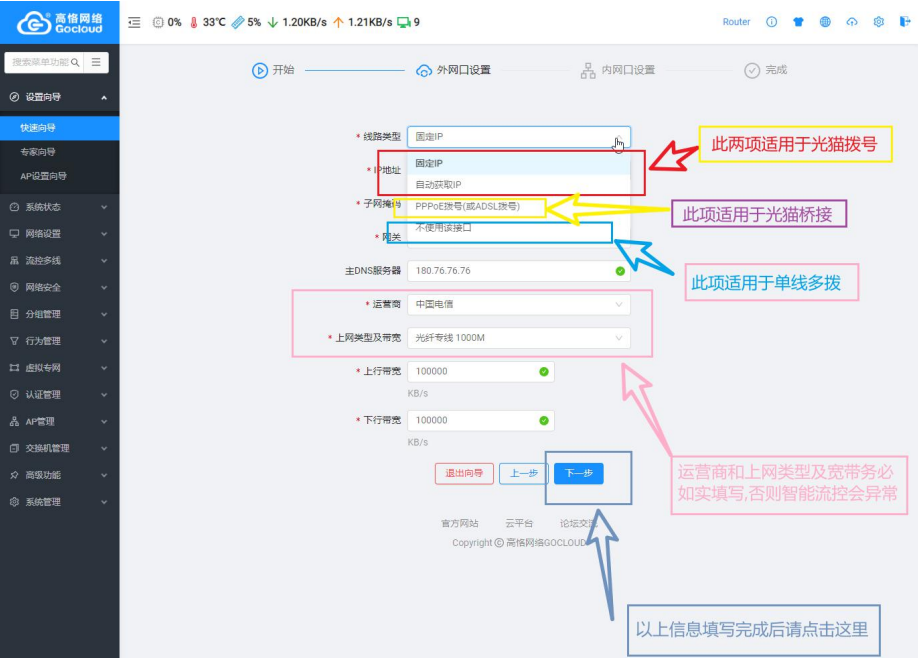Click the 主DNS服务器 input field

coord(510,271)
